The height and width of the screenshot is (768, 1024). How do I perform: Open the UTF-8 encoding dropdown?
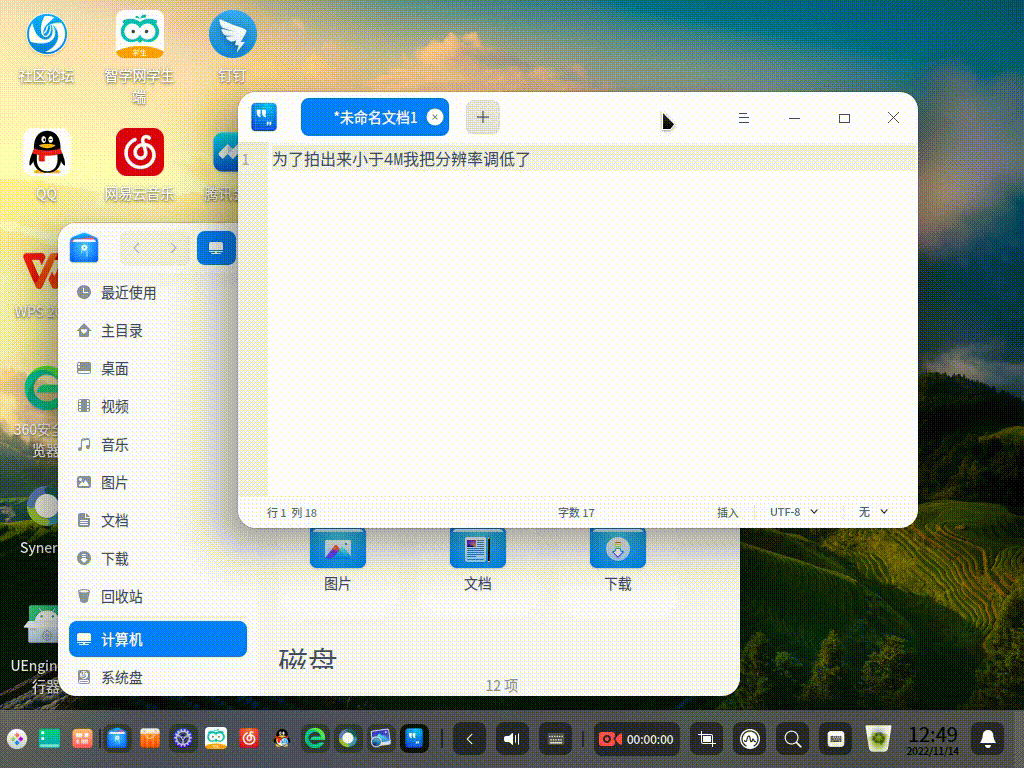coord(793,512)
